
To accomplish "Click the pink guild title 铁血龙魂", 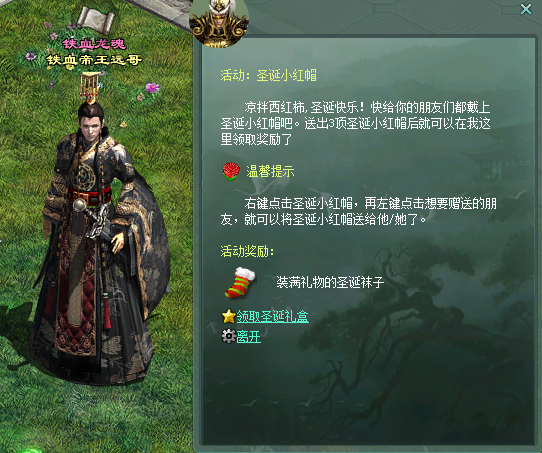I will (94, 44).
